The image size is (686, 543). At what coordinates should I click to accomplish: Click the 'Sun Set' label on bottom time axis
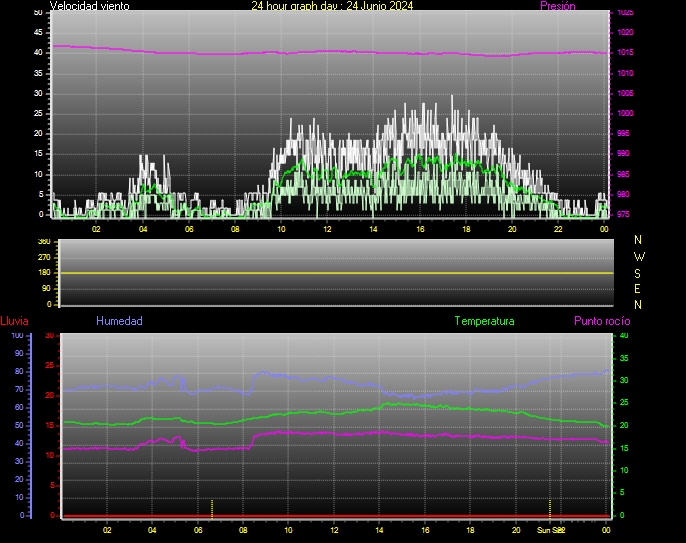coord(551,530)
